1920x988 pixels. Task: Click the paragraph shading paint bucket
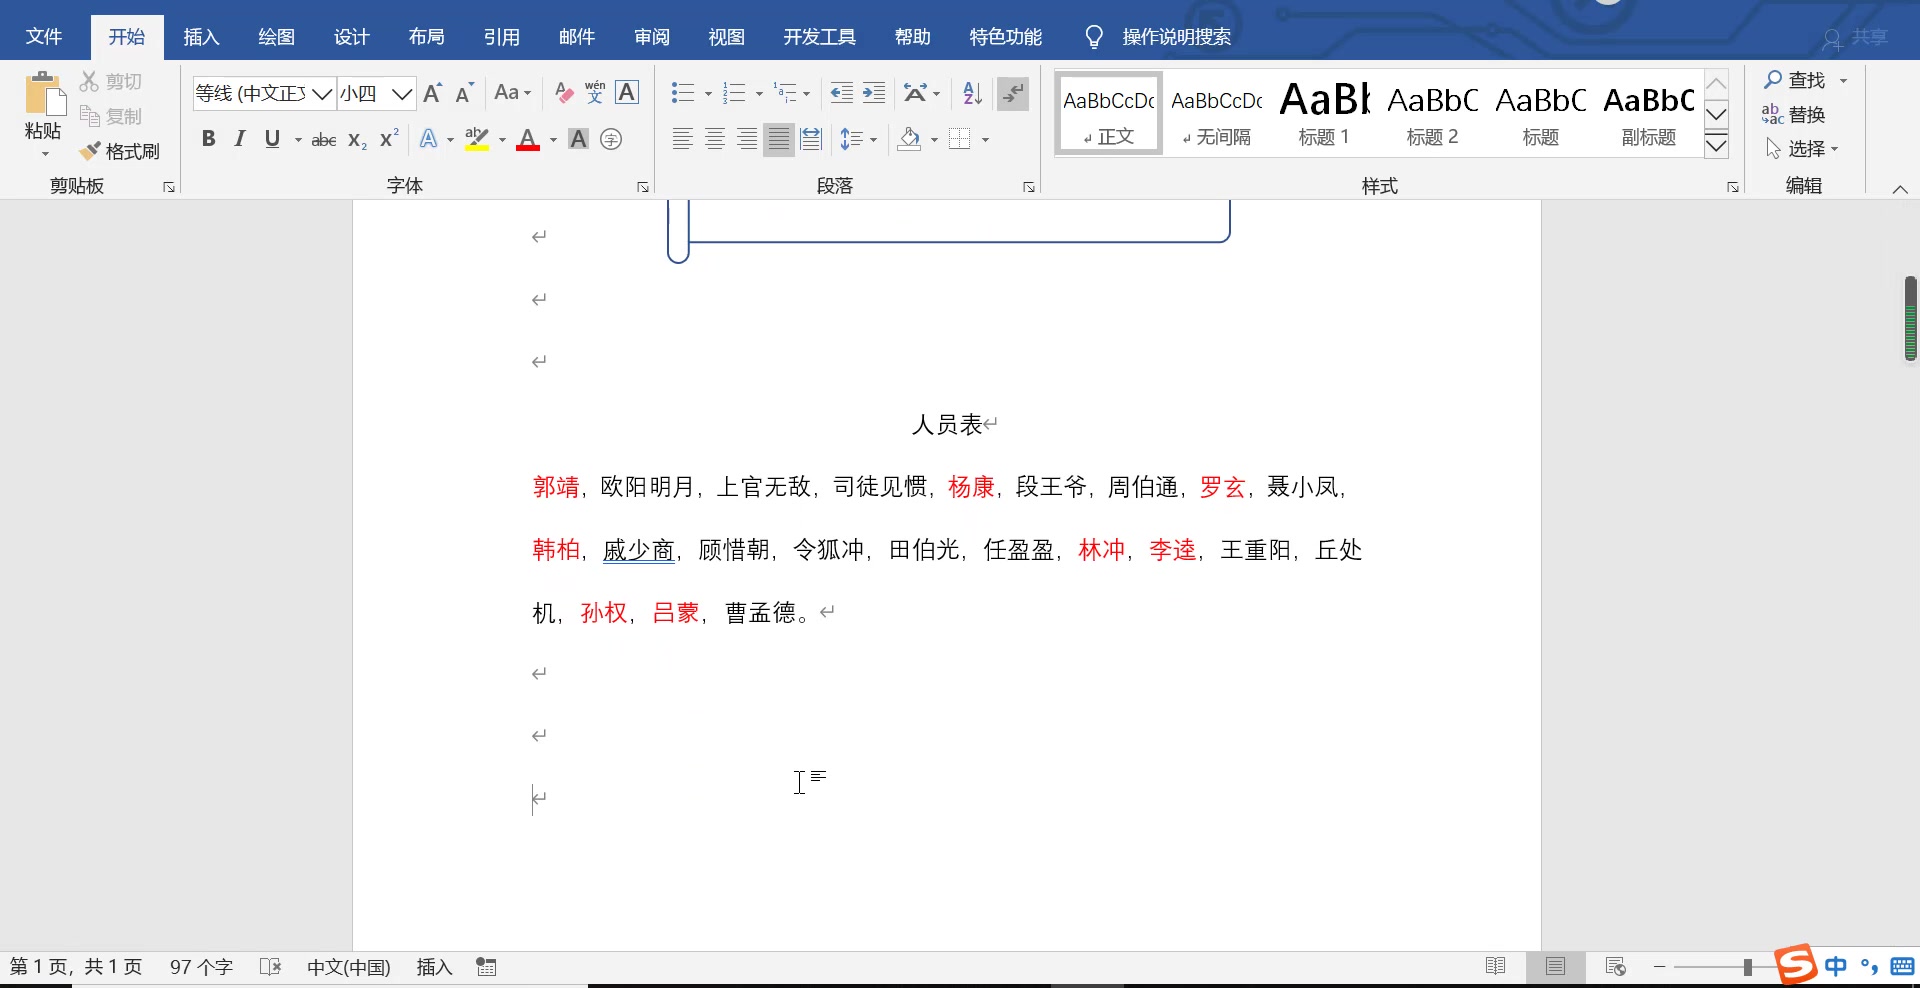[x=909, y=139]
